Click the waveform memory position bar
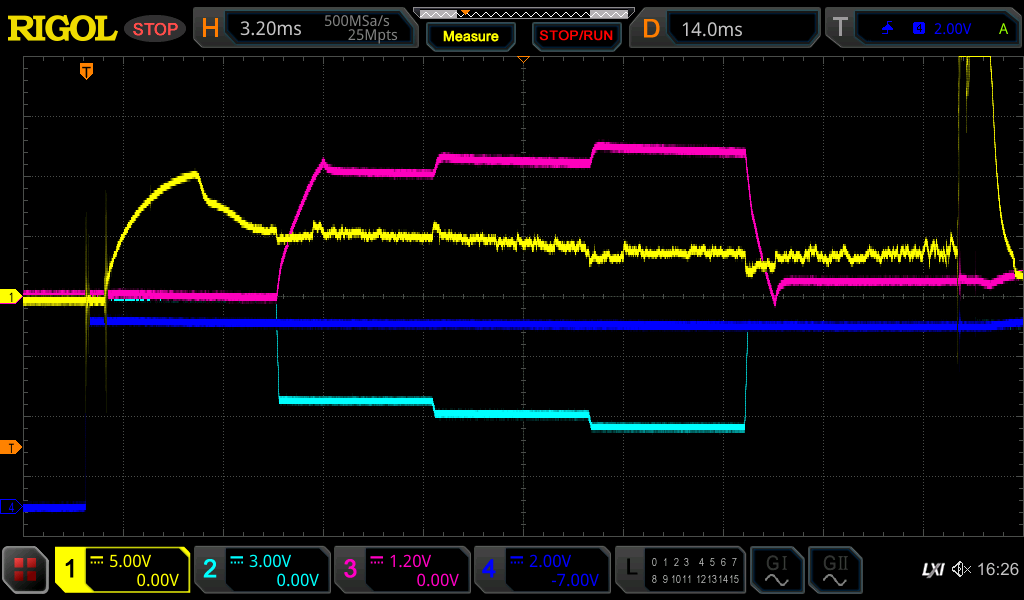1024x600 pixels. pyautogui.click(x=523, y=13)
